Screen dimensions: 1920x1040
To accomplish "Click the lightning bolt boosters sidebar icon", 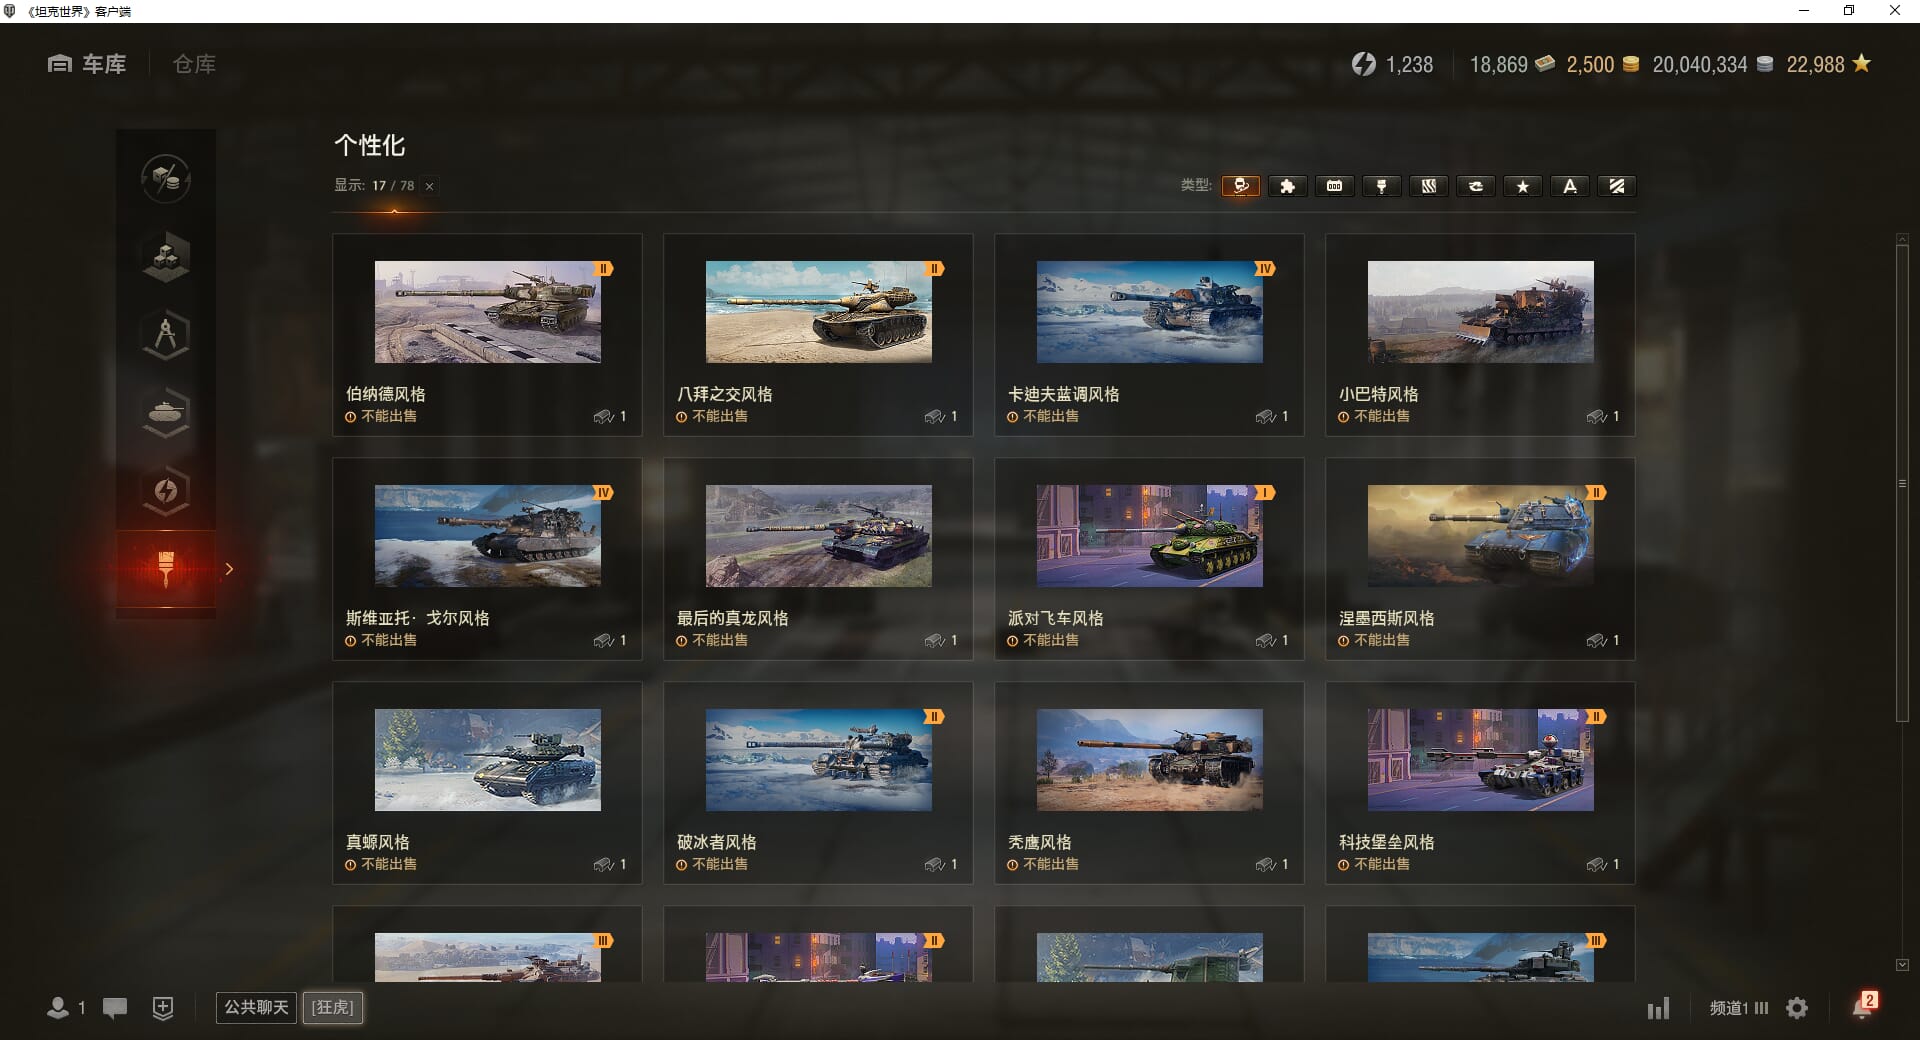I will click(166, 490).
